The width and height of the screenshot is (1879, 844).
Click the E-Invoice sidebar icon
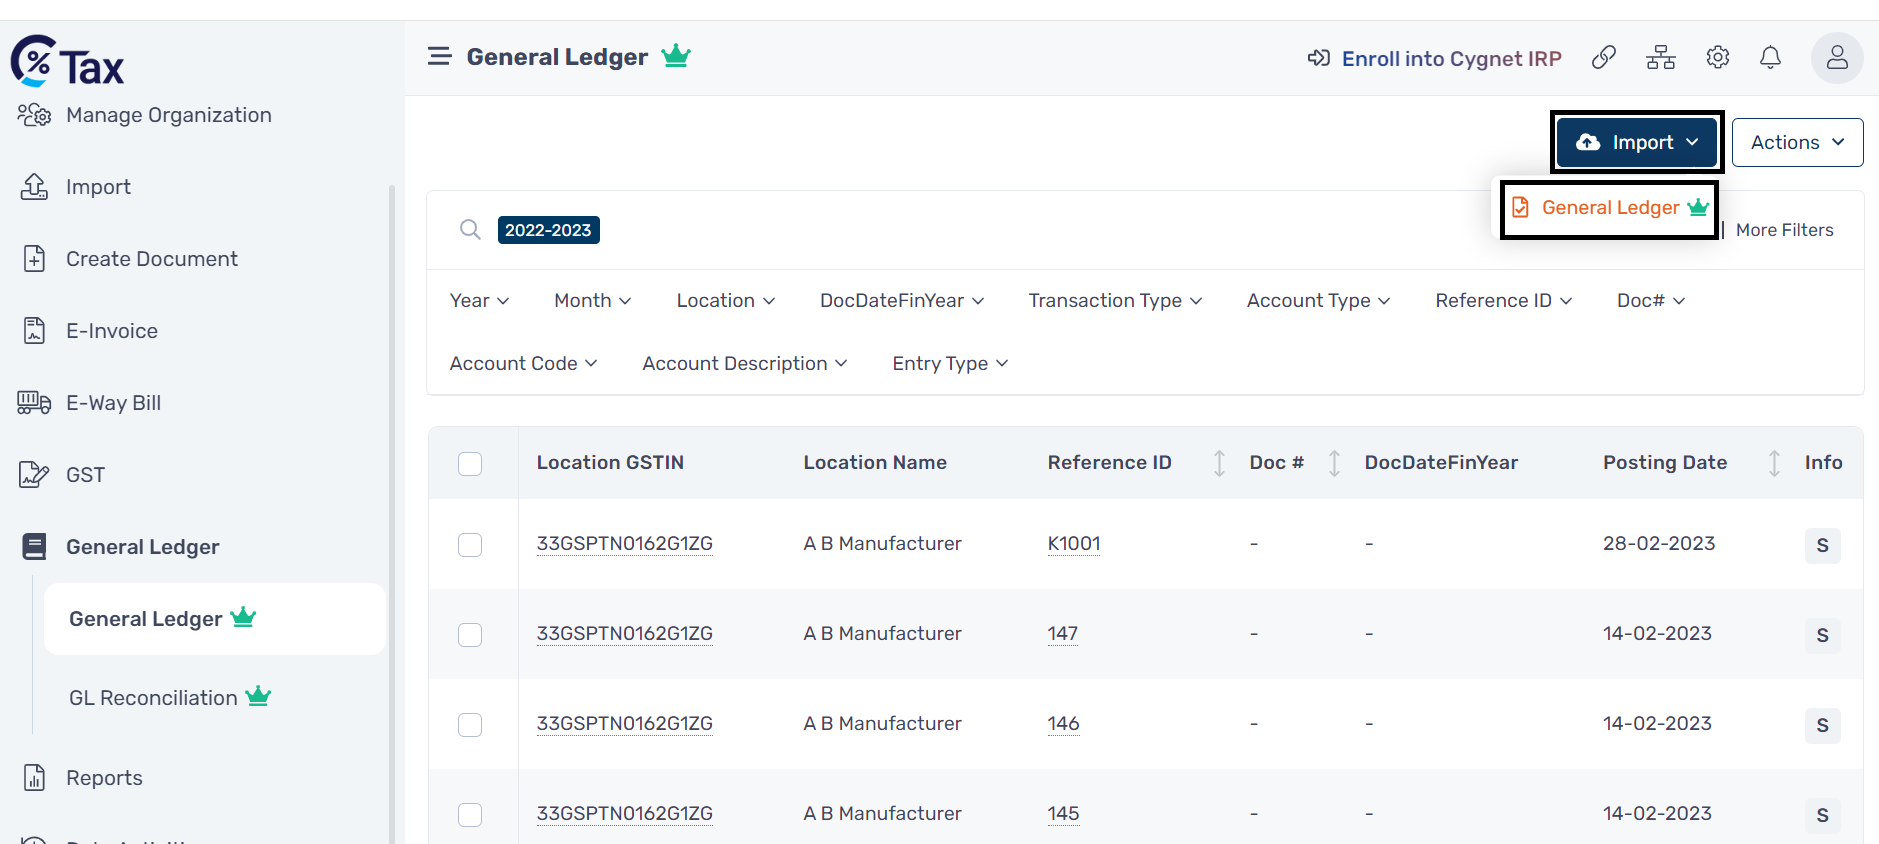click(34, 331)
